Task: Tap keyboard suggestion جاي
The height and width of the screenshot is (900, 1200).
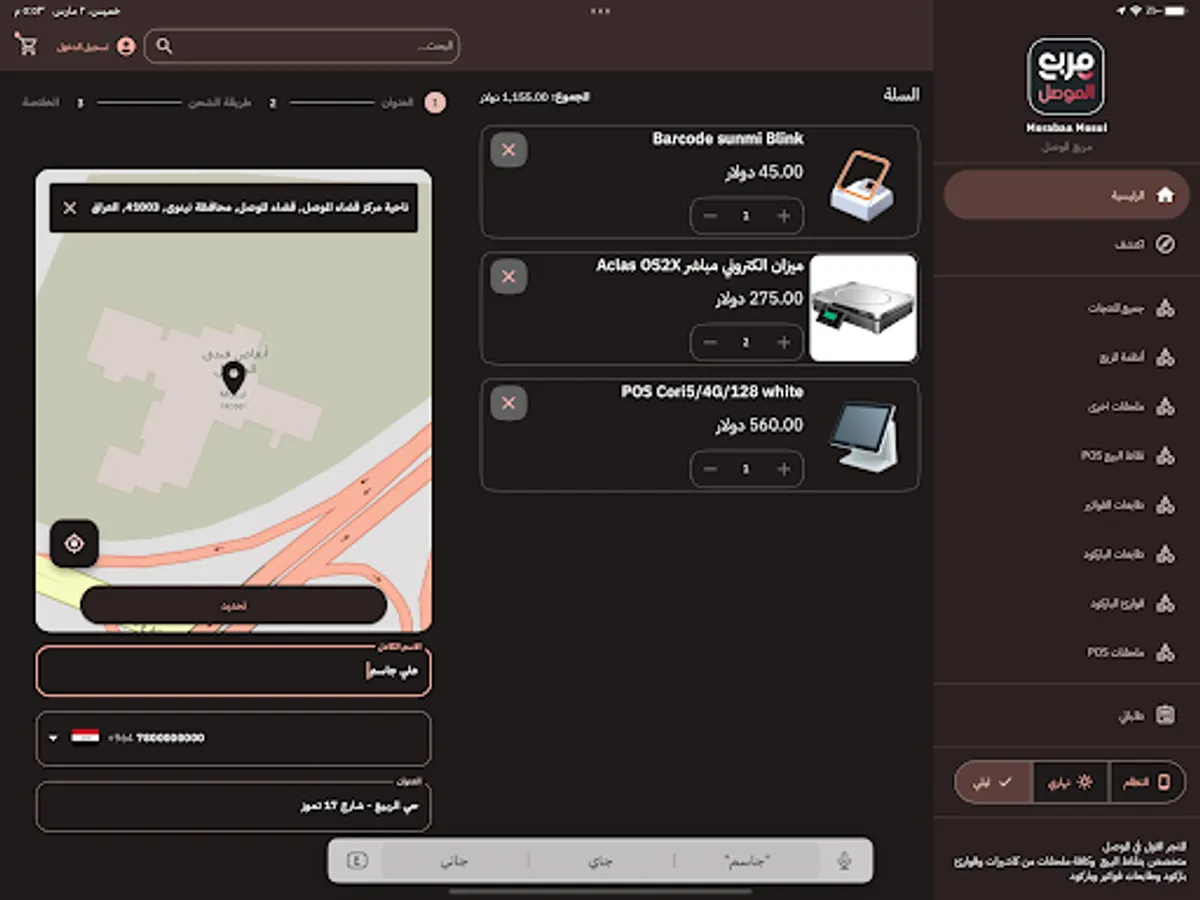Action: pyautogui.click(x=601, y=860)
